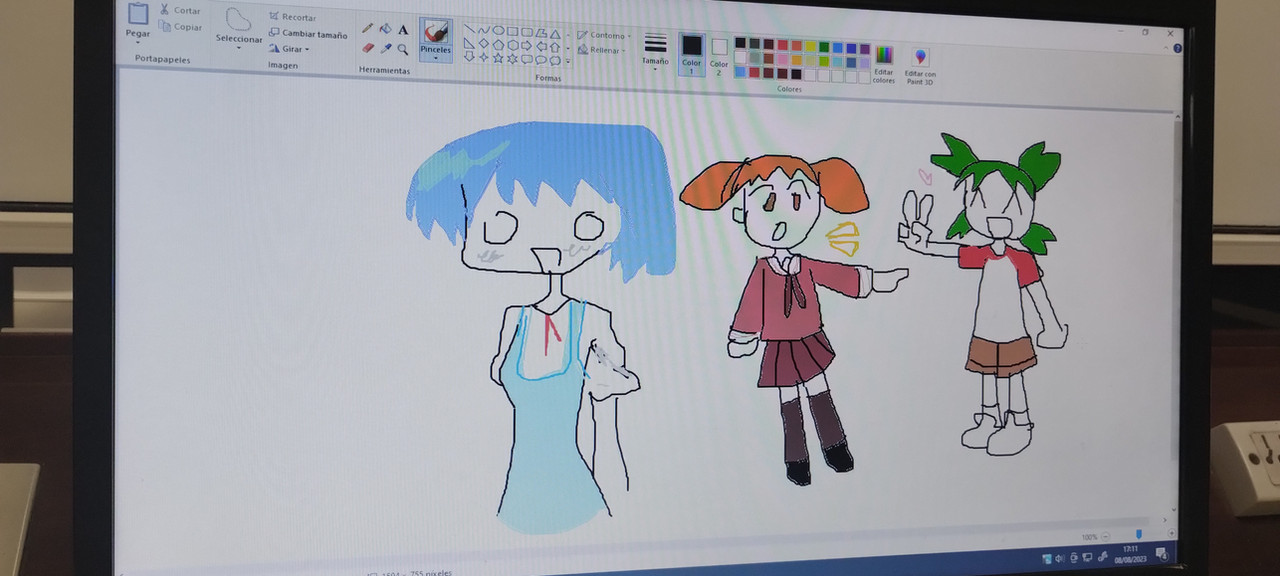Screen dimensions: 1280x576
Task: Select the Color picker eyedropper tool
Action: click(x=386, y=48)
